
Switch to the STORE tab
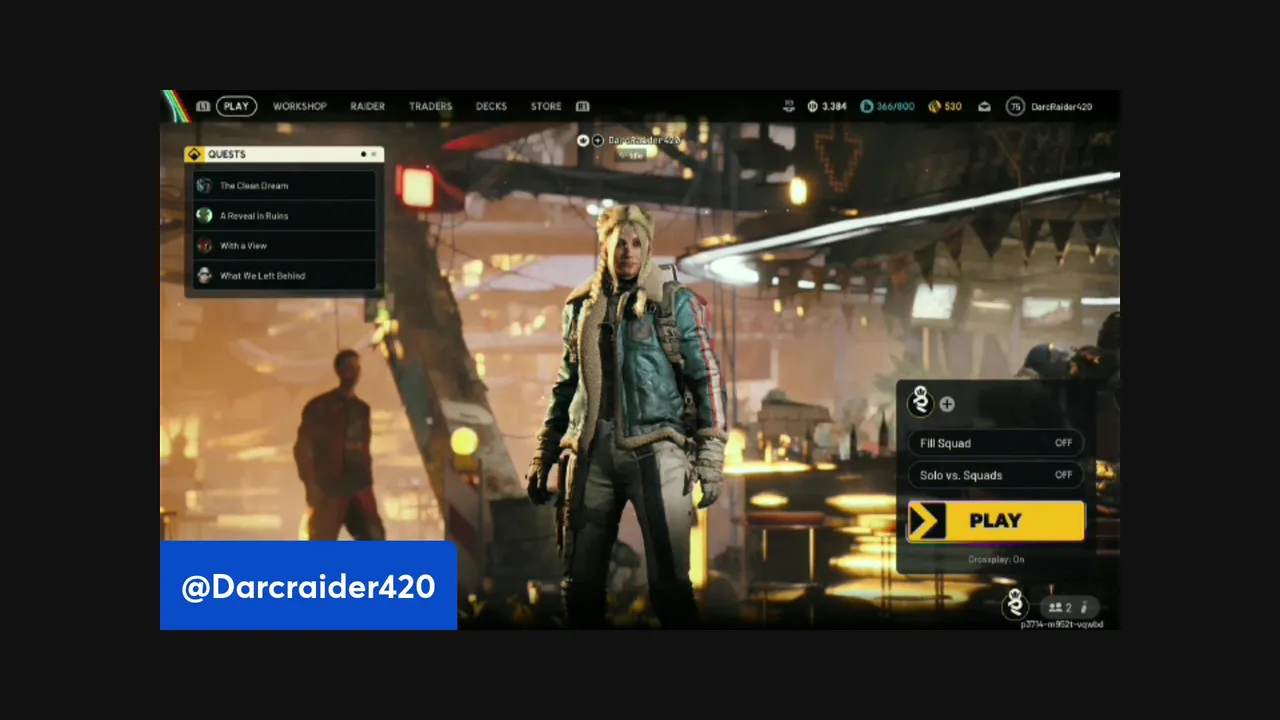point(546,106)
